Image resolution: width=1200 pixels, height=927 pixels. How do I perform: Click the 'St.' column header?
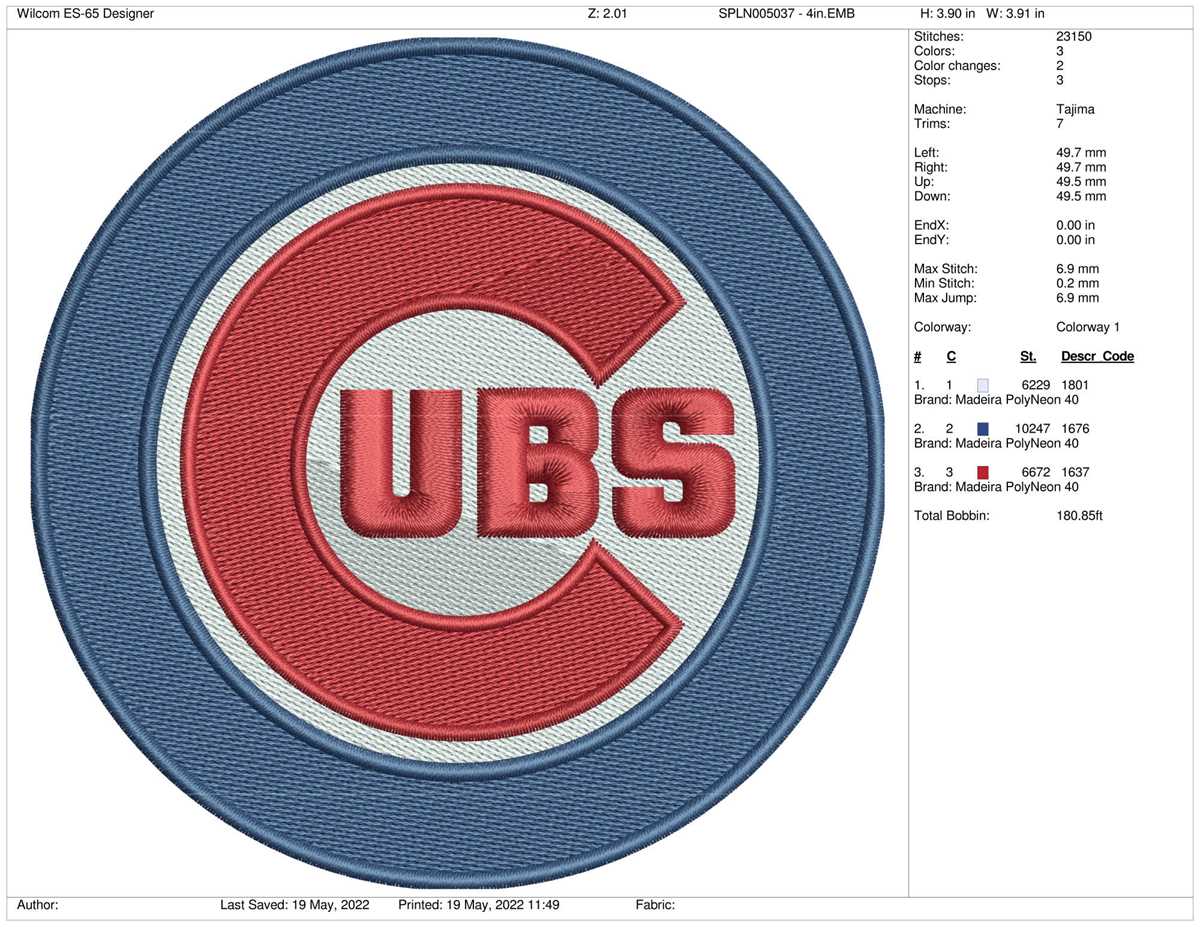(1028, 356)
